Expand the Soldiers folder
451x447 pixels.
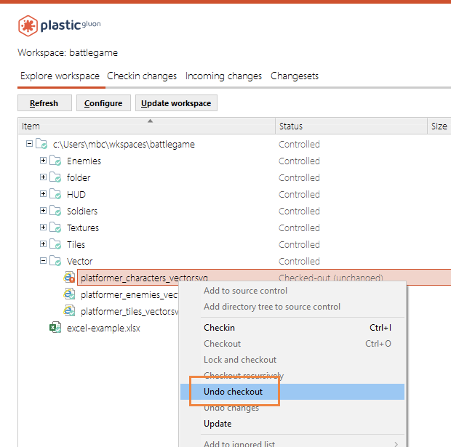[x=43, y=210]
